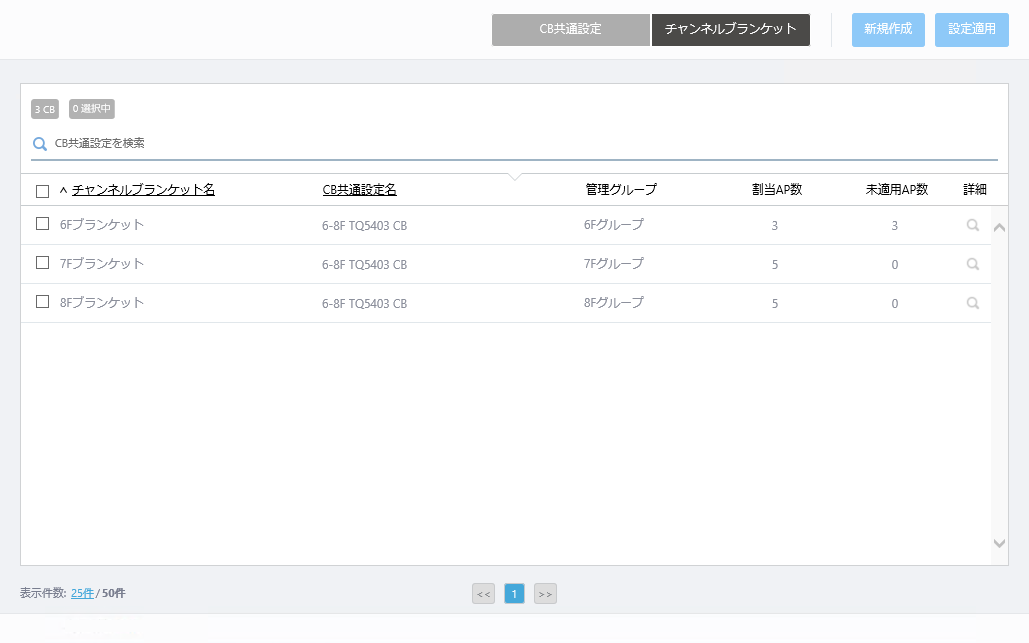Click the 管理グループ column header

tap(621, 190)
